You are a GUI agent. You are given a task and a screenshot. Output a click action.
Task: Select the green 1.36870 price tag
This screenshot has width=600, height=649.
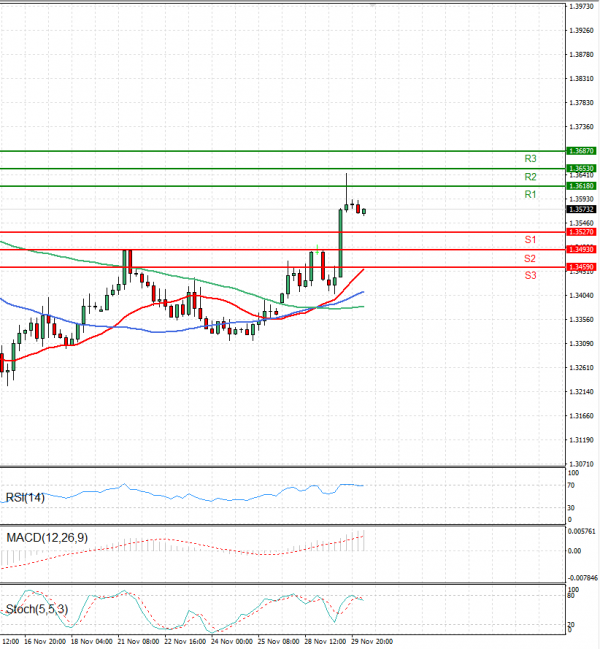(x=581, y=151)
